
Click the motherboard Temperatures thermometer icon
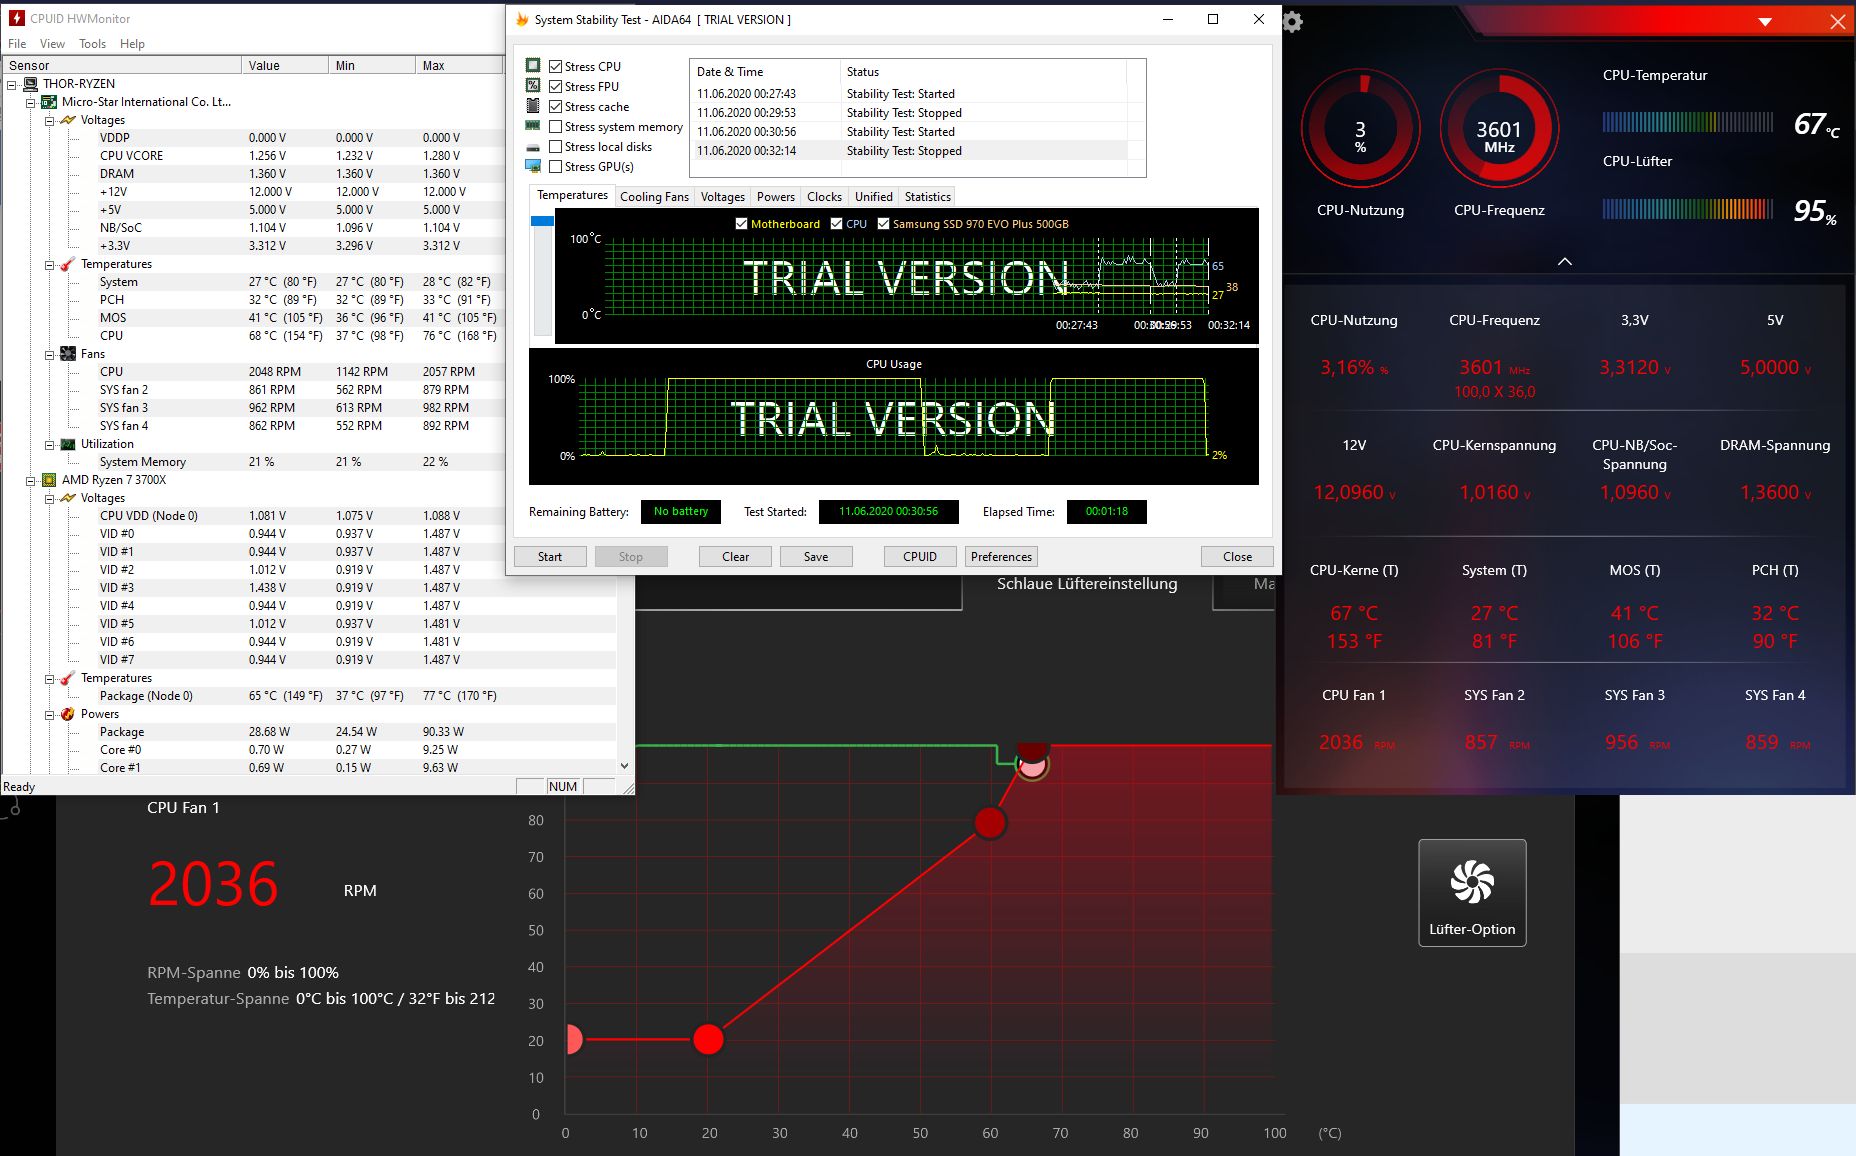coord(68,264)
